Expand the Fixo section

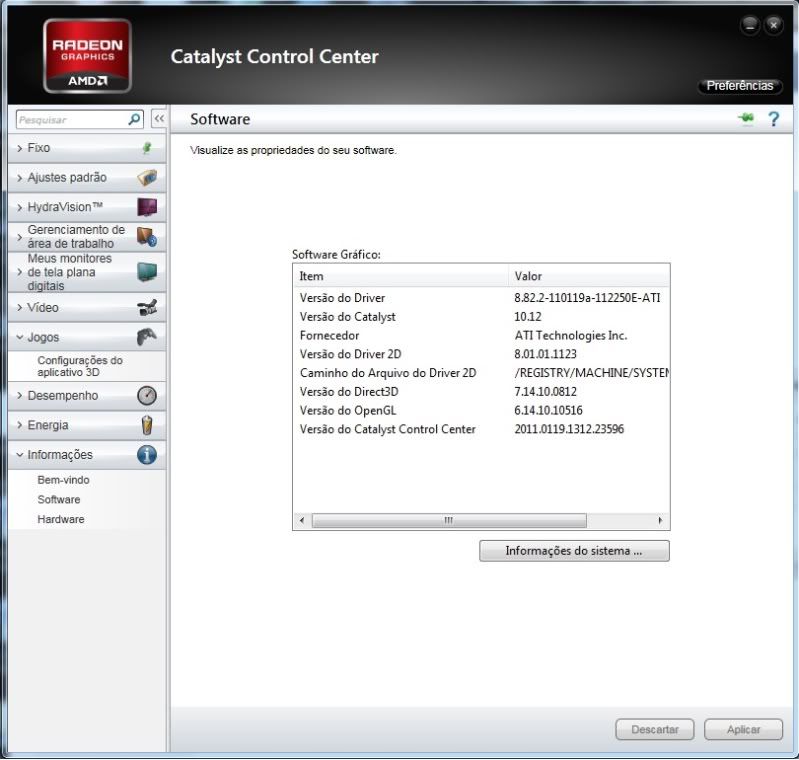[x=87, y=148]
